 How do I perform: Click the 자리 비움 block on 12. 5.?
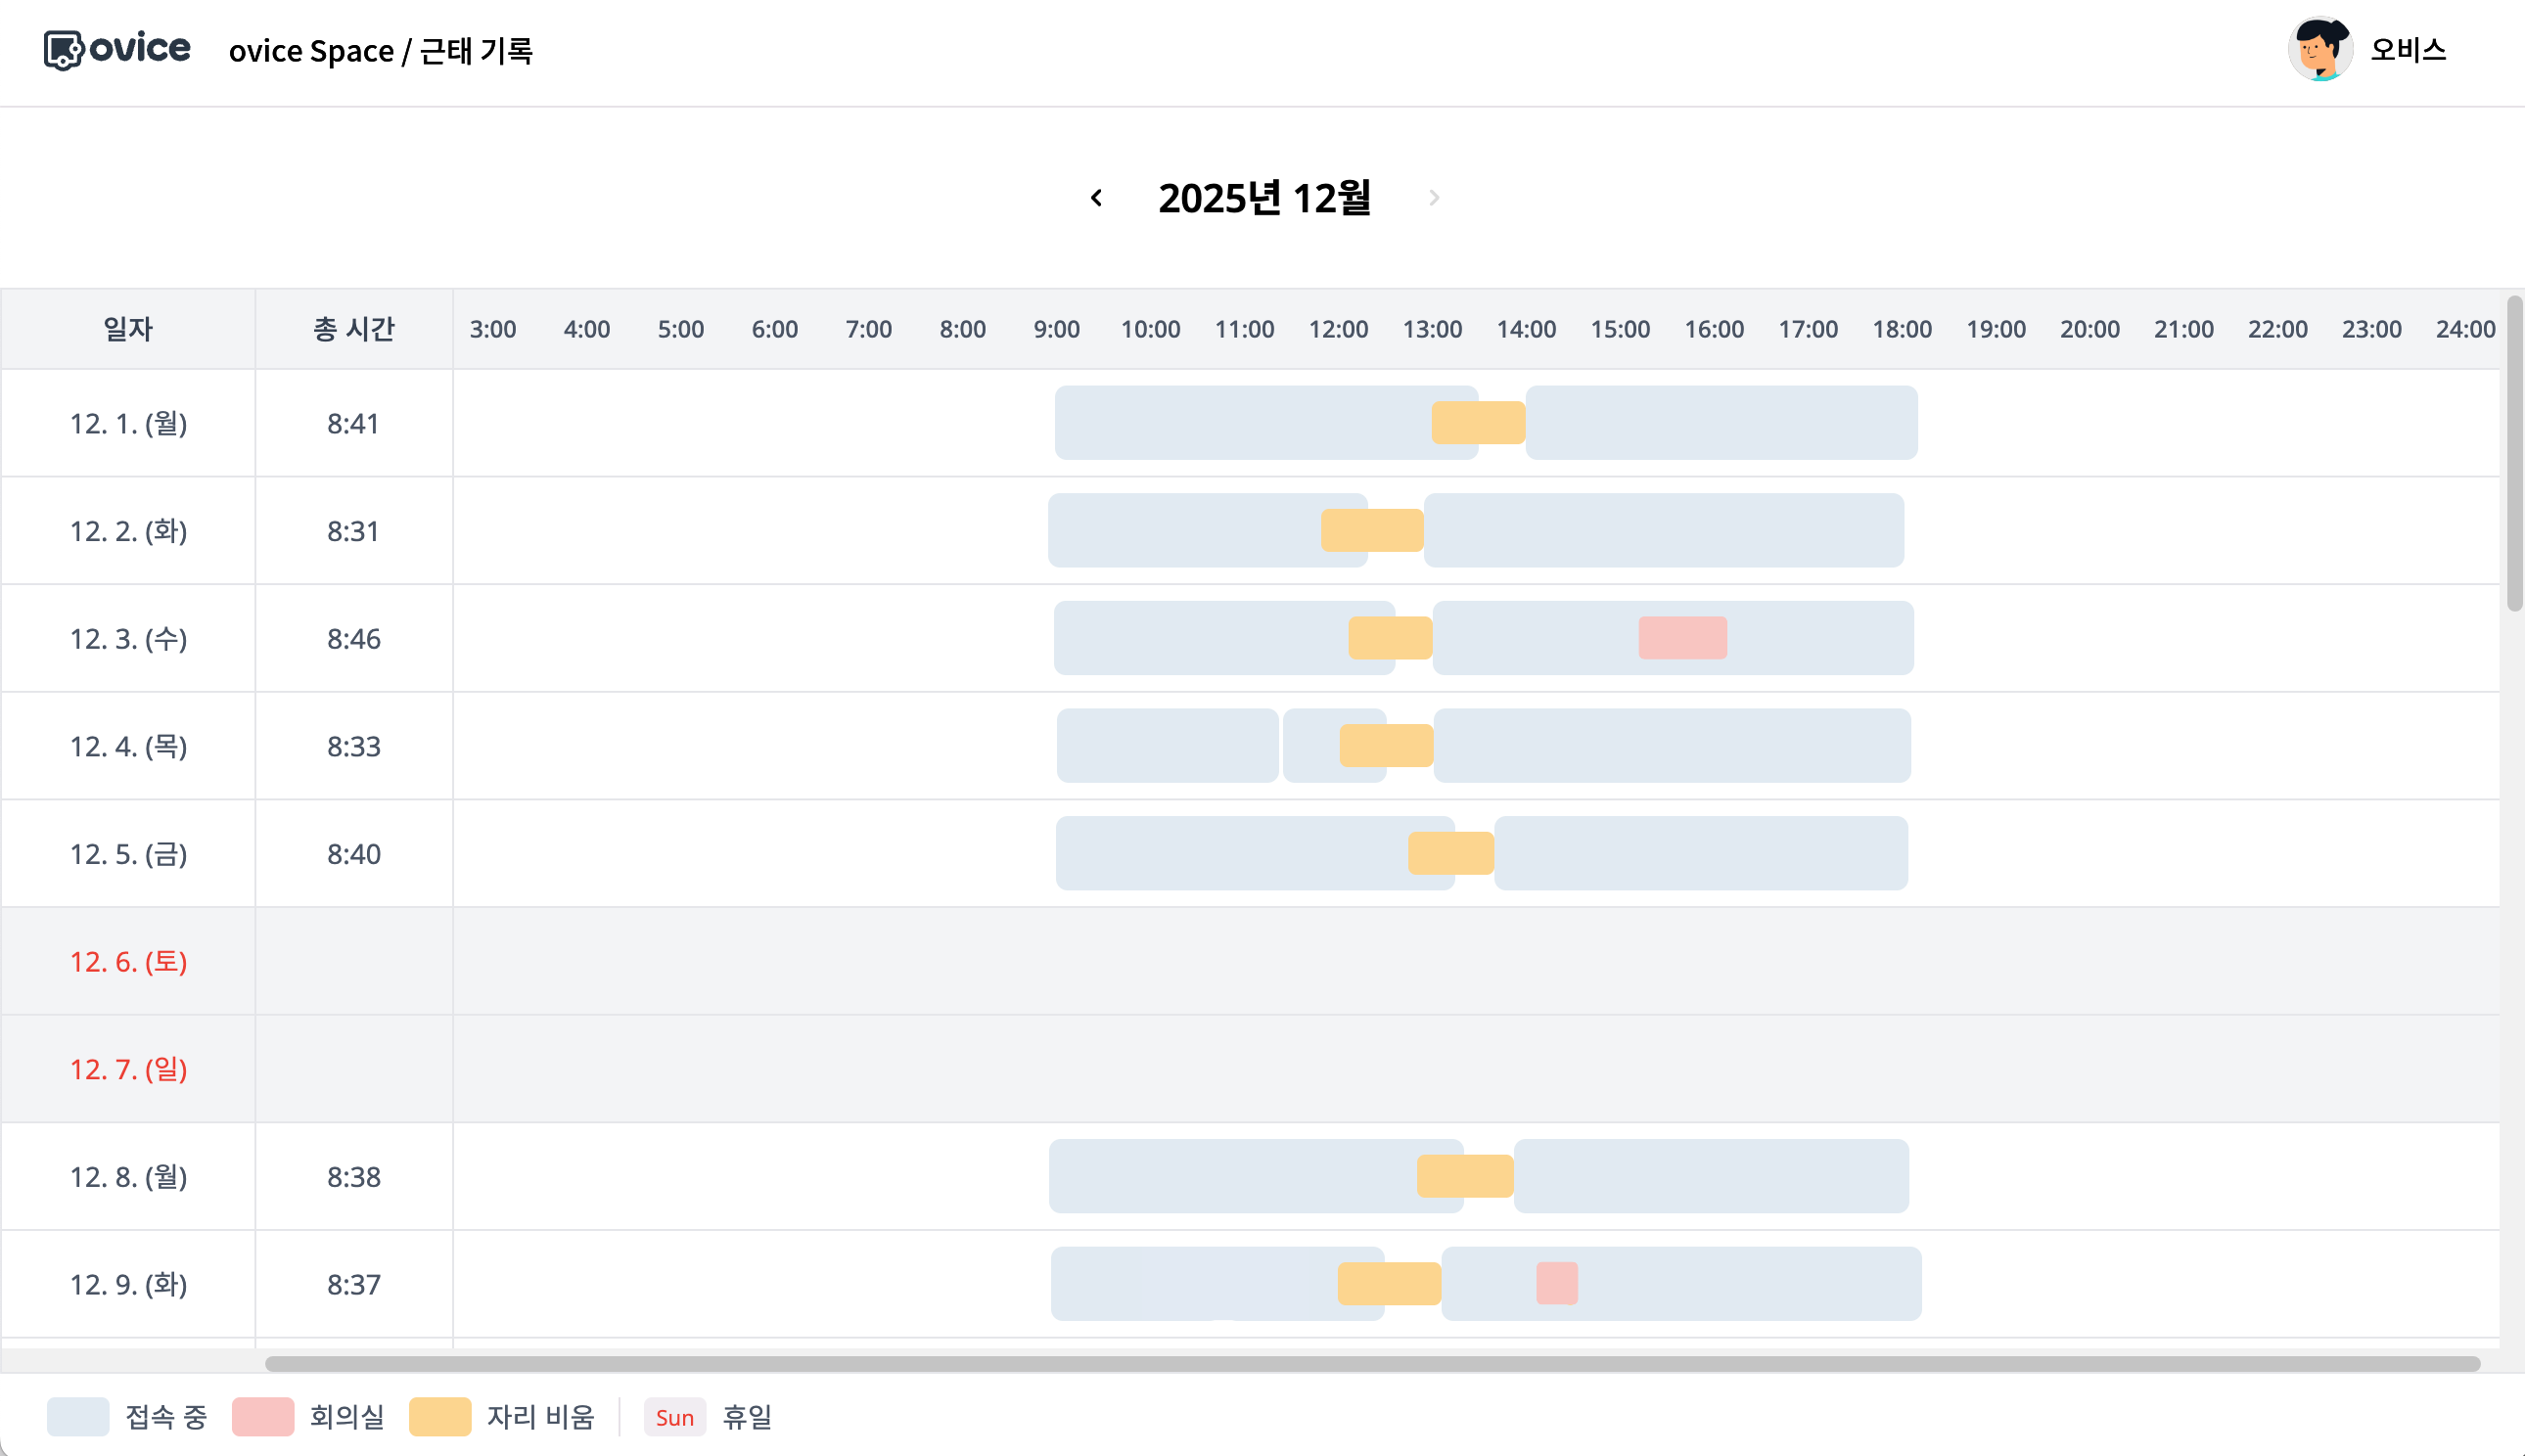click(1450, 853)
